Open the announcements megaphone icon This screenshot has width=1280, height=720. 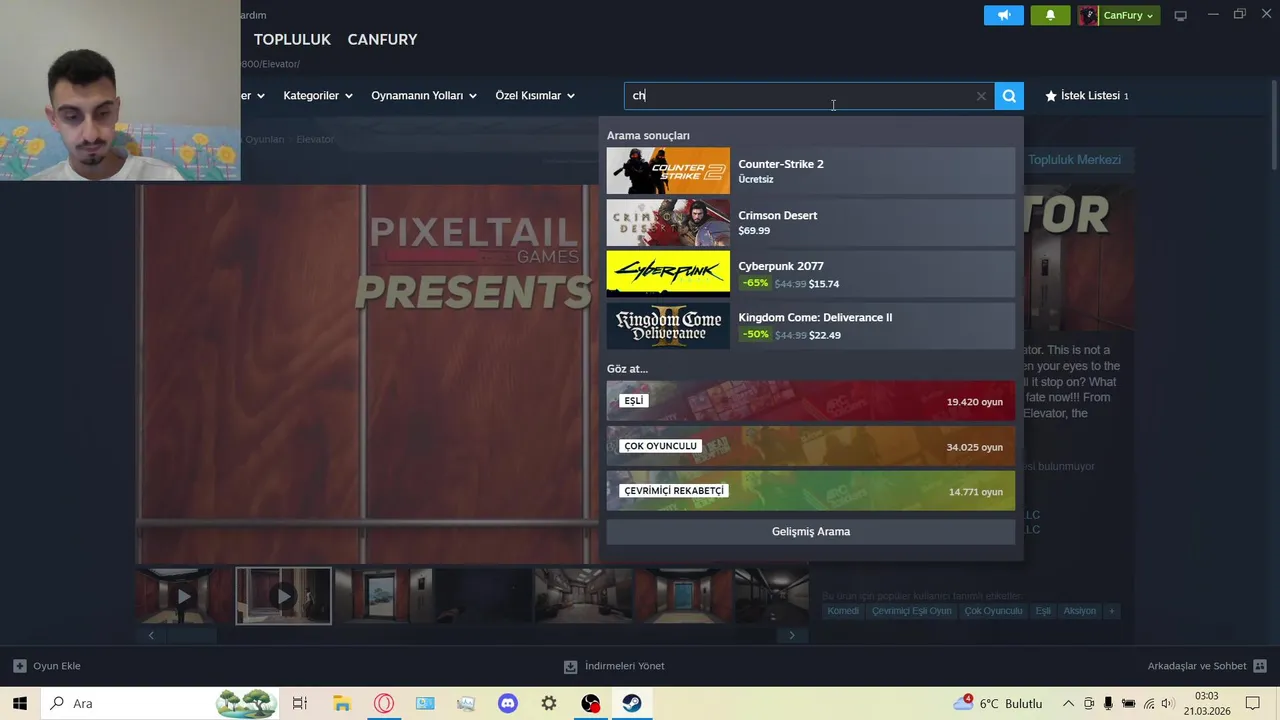(x=1004, y=15)
